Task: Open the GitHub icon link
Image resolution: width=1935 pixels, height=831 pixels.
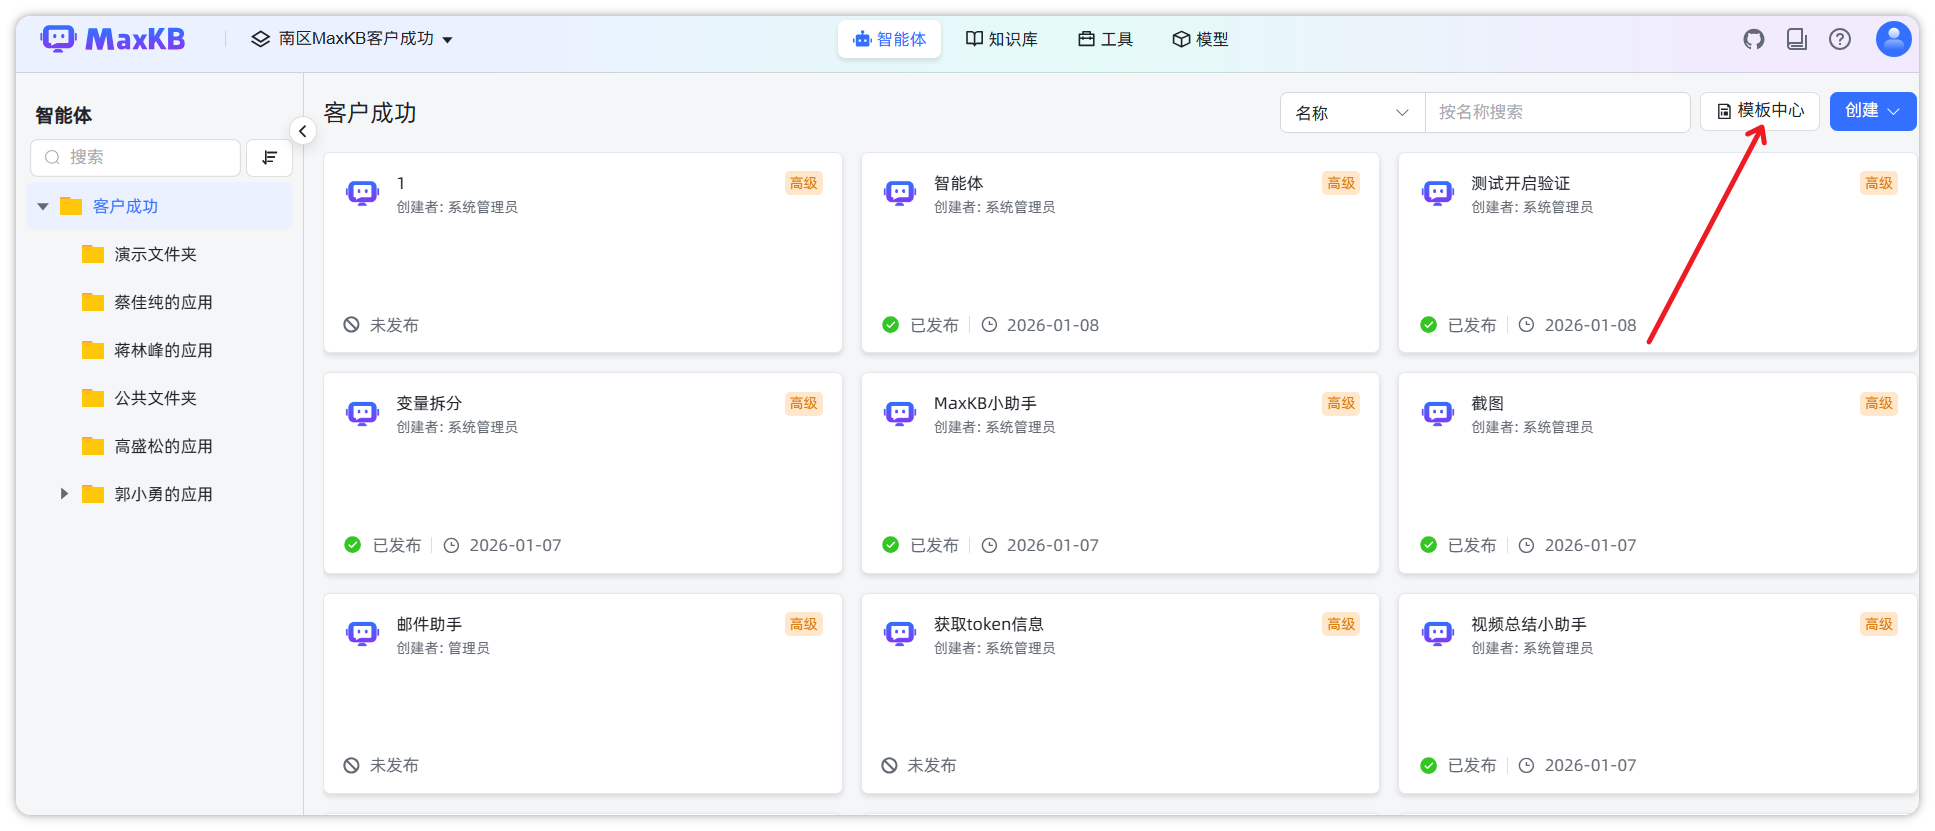Action: [x=1753, y=39]
